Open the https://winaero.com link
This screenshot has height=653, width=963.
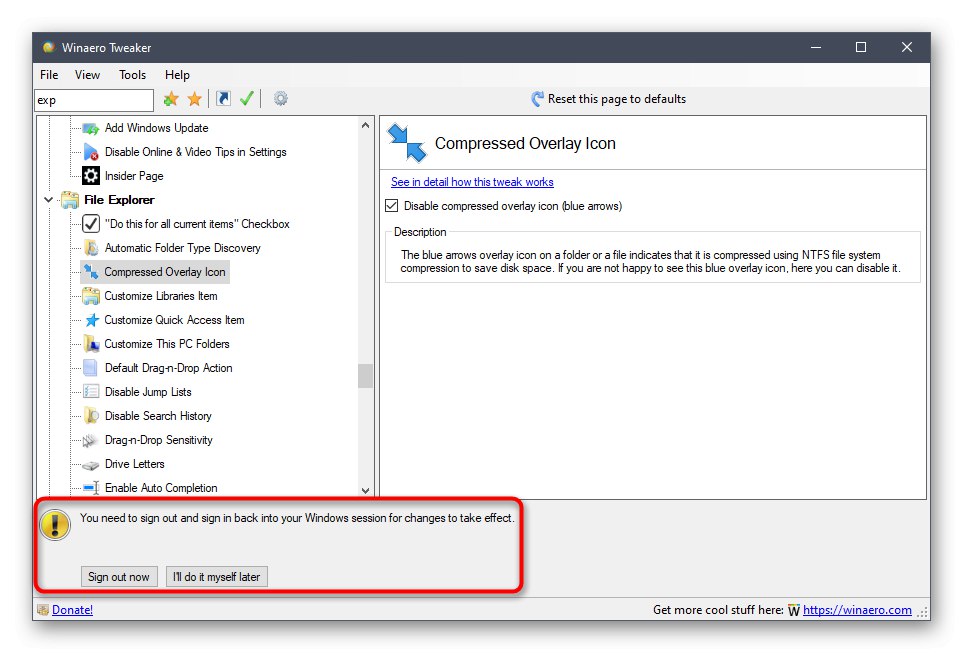(857, 610)
